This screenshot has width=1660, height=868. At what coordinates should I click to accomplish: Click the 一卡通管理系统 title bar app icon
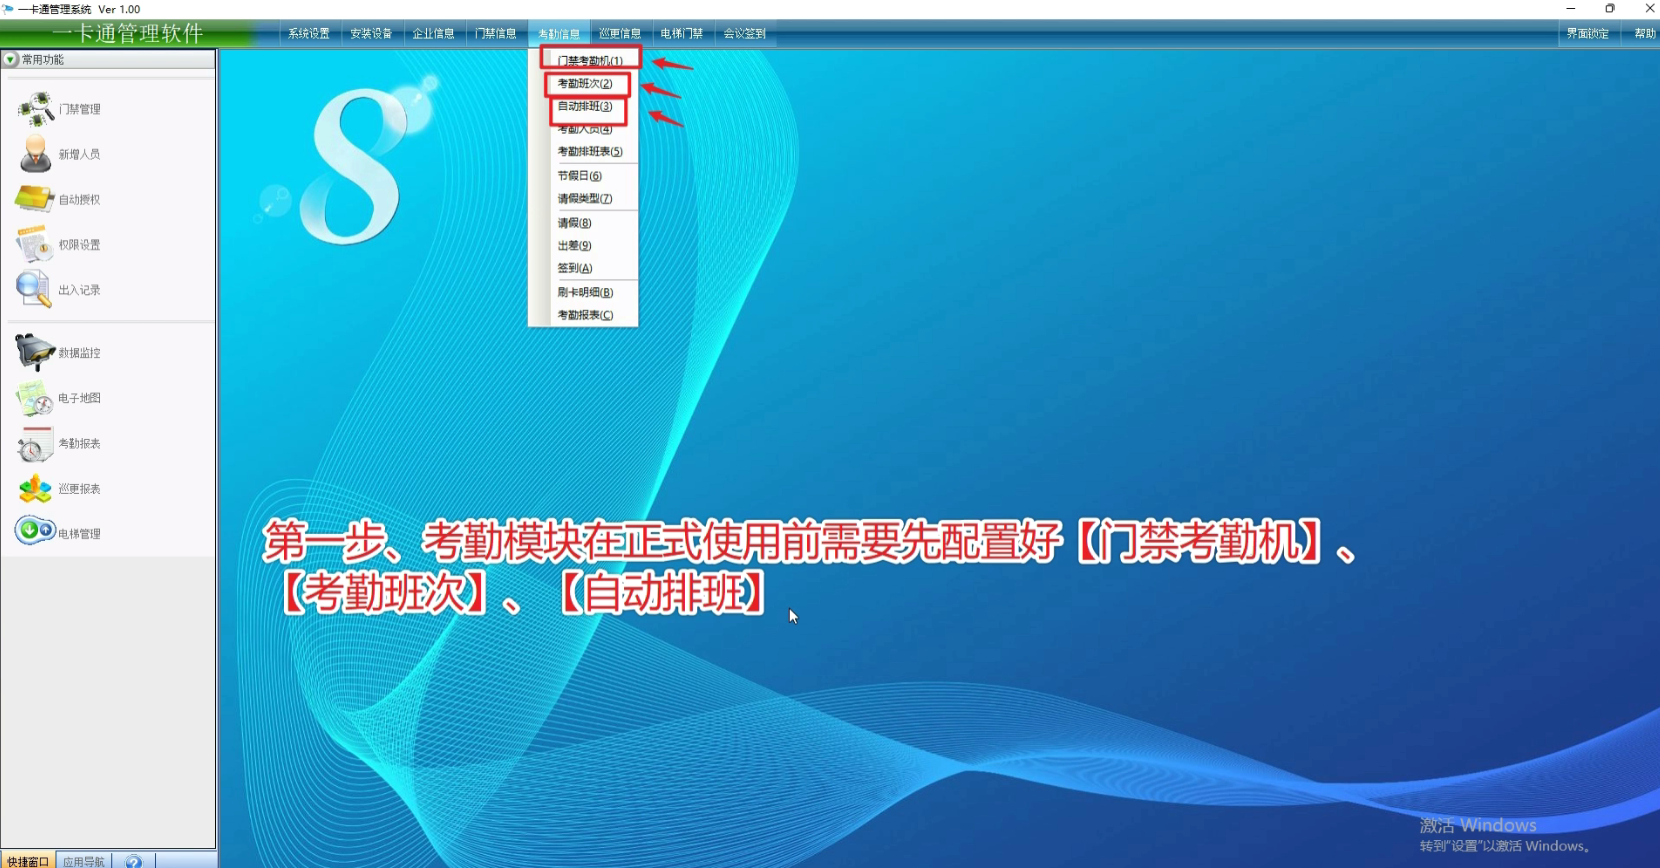click(x=8, y=9)
